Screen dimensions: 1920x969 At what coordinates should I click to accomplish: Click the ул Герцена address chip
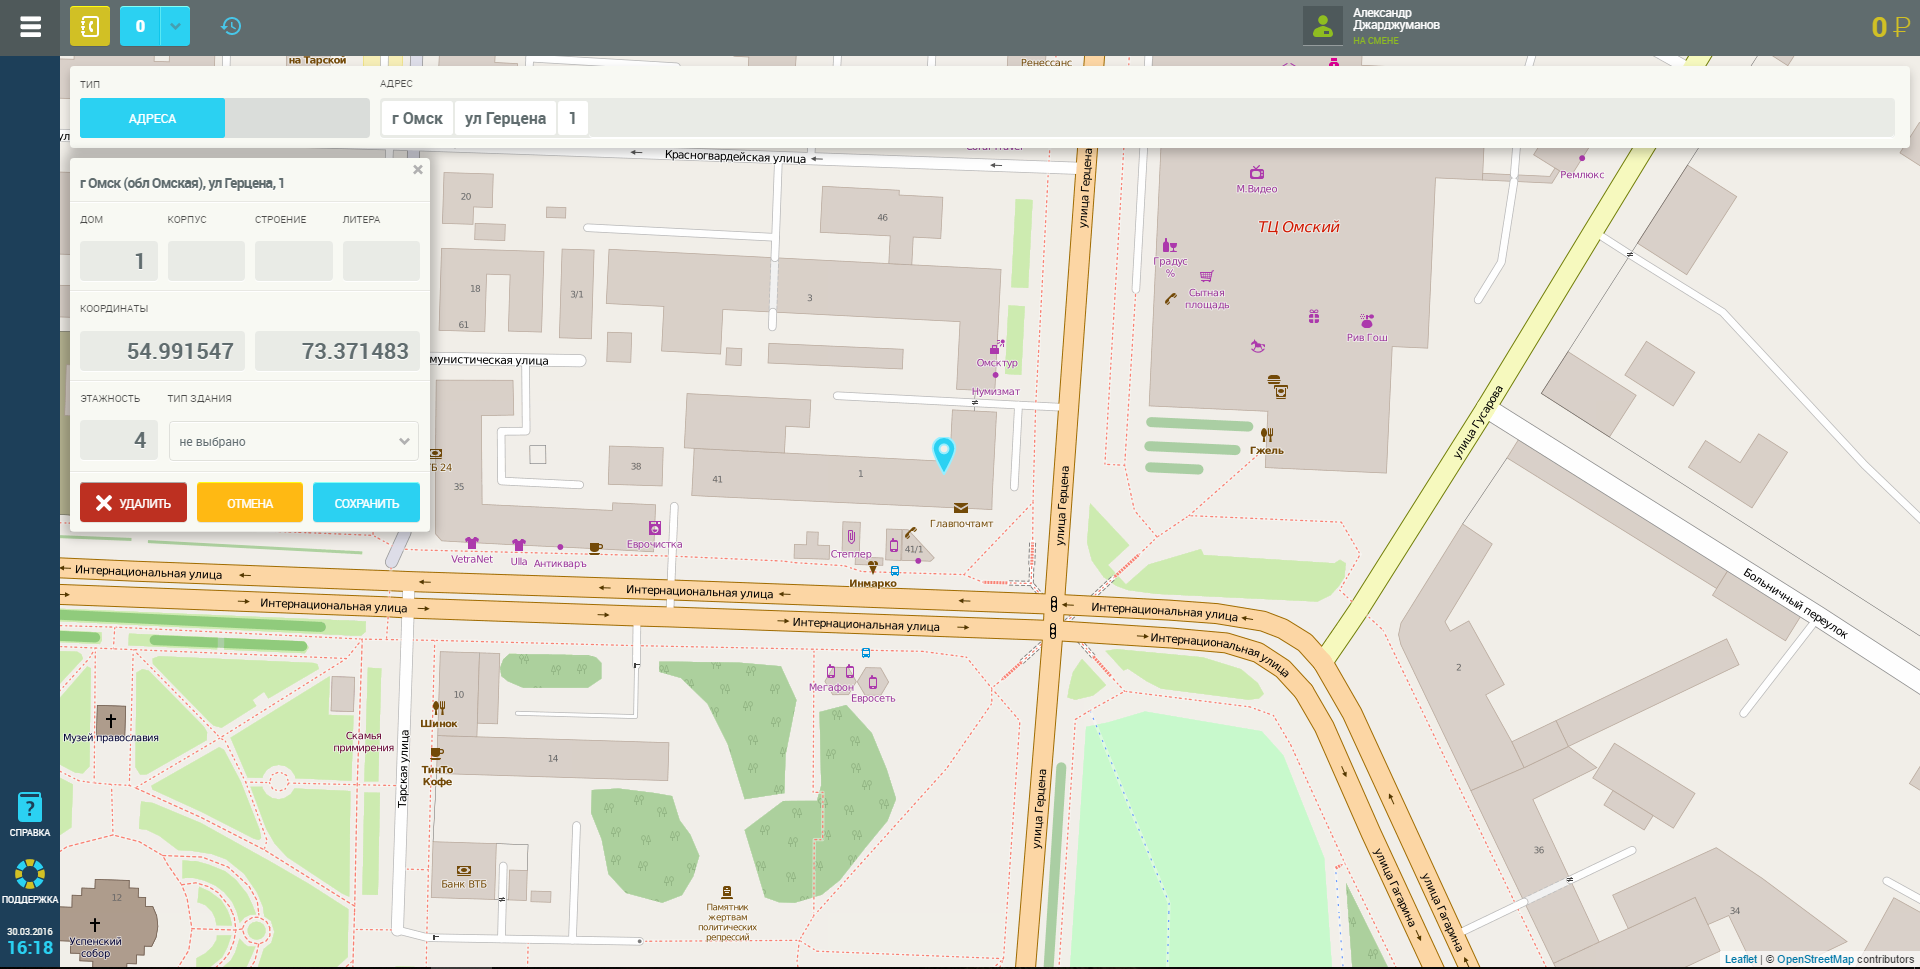click(x=505, y=118)
